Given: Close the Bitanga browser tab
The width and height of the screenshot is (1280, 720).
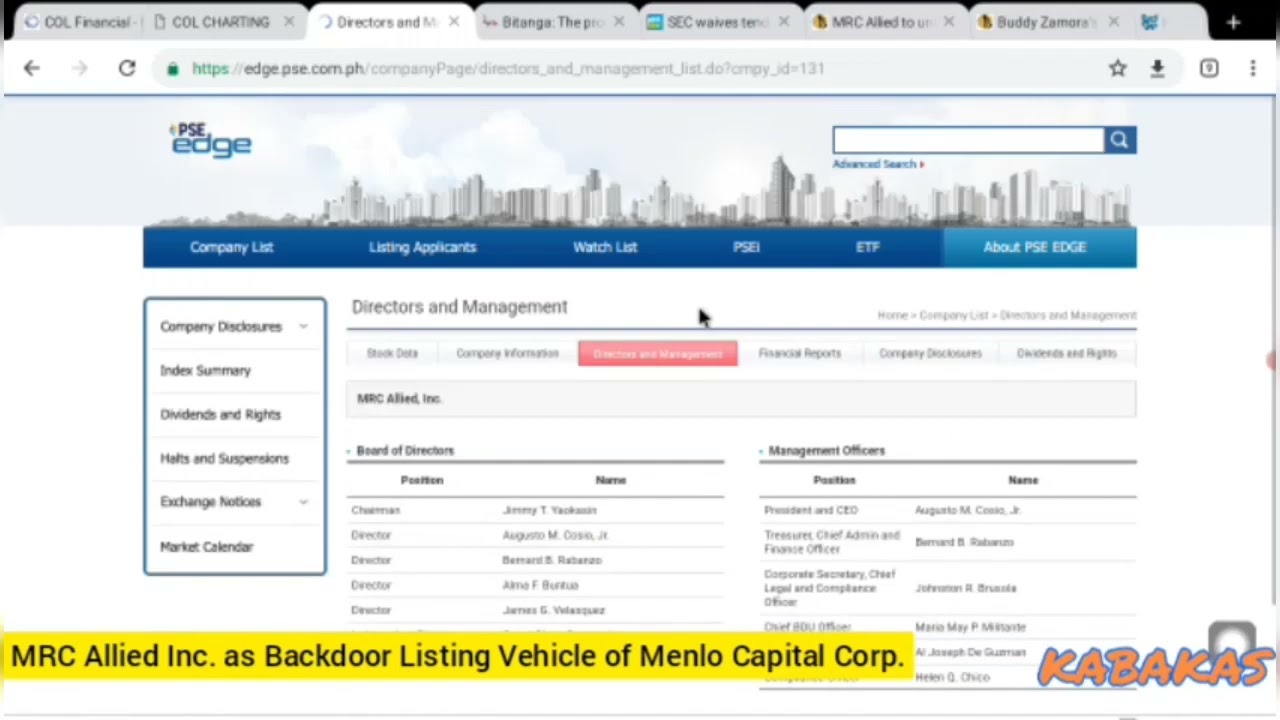Looking at the screenshot, I should (618, 22).
